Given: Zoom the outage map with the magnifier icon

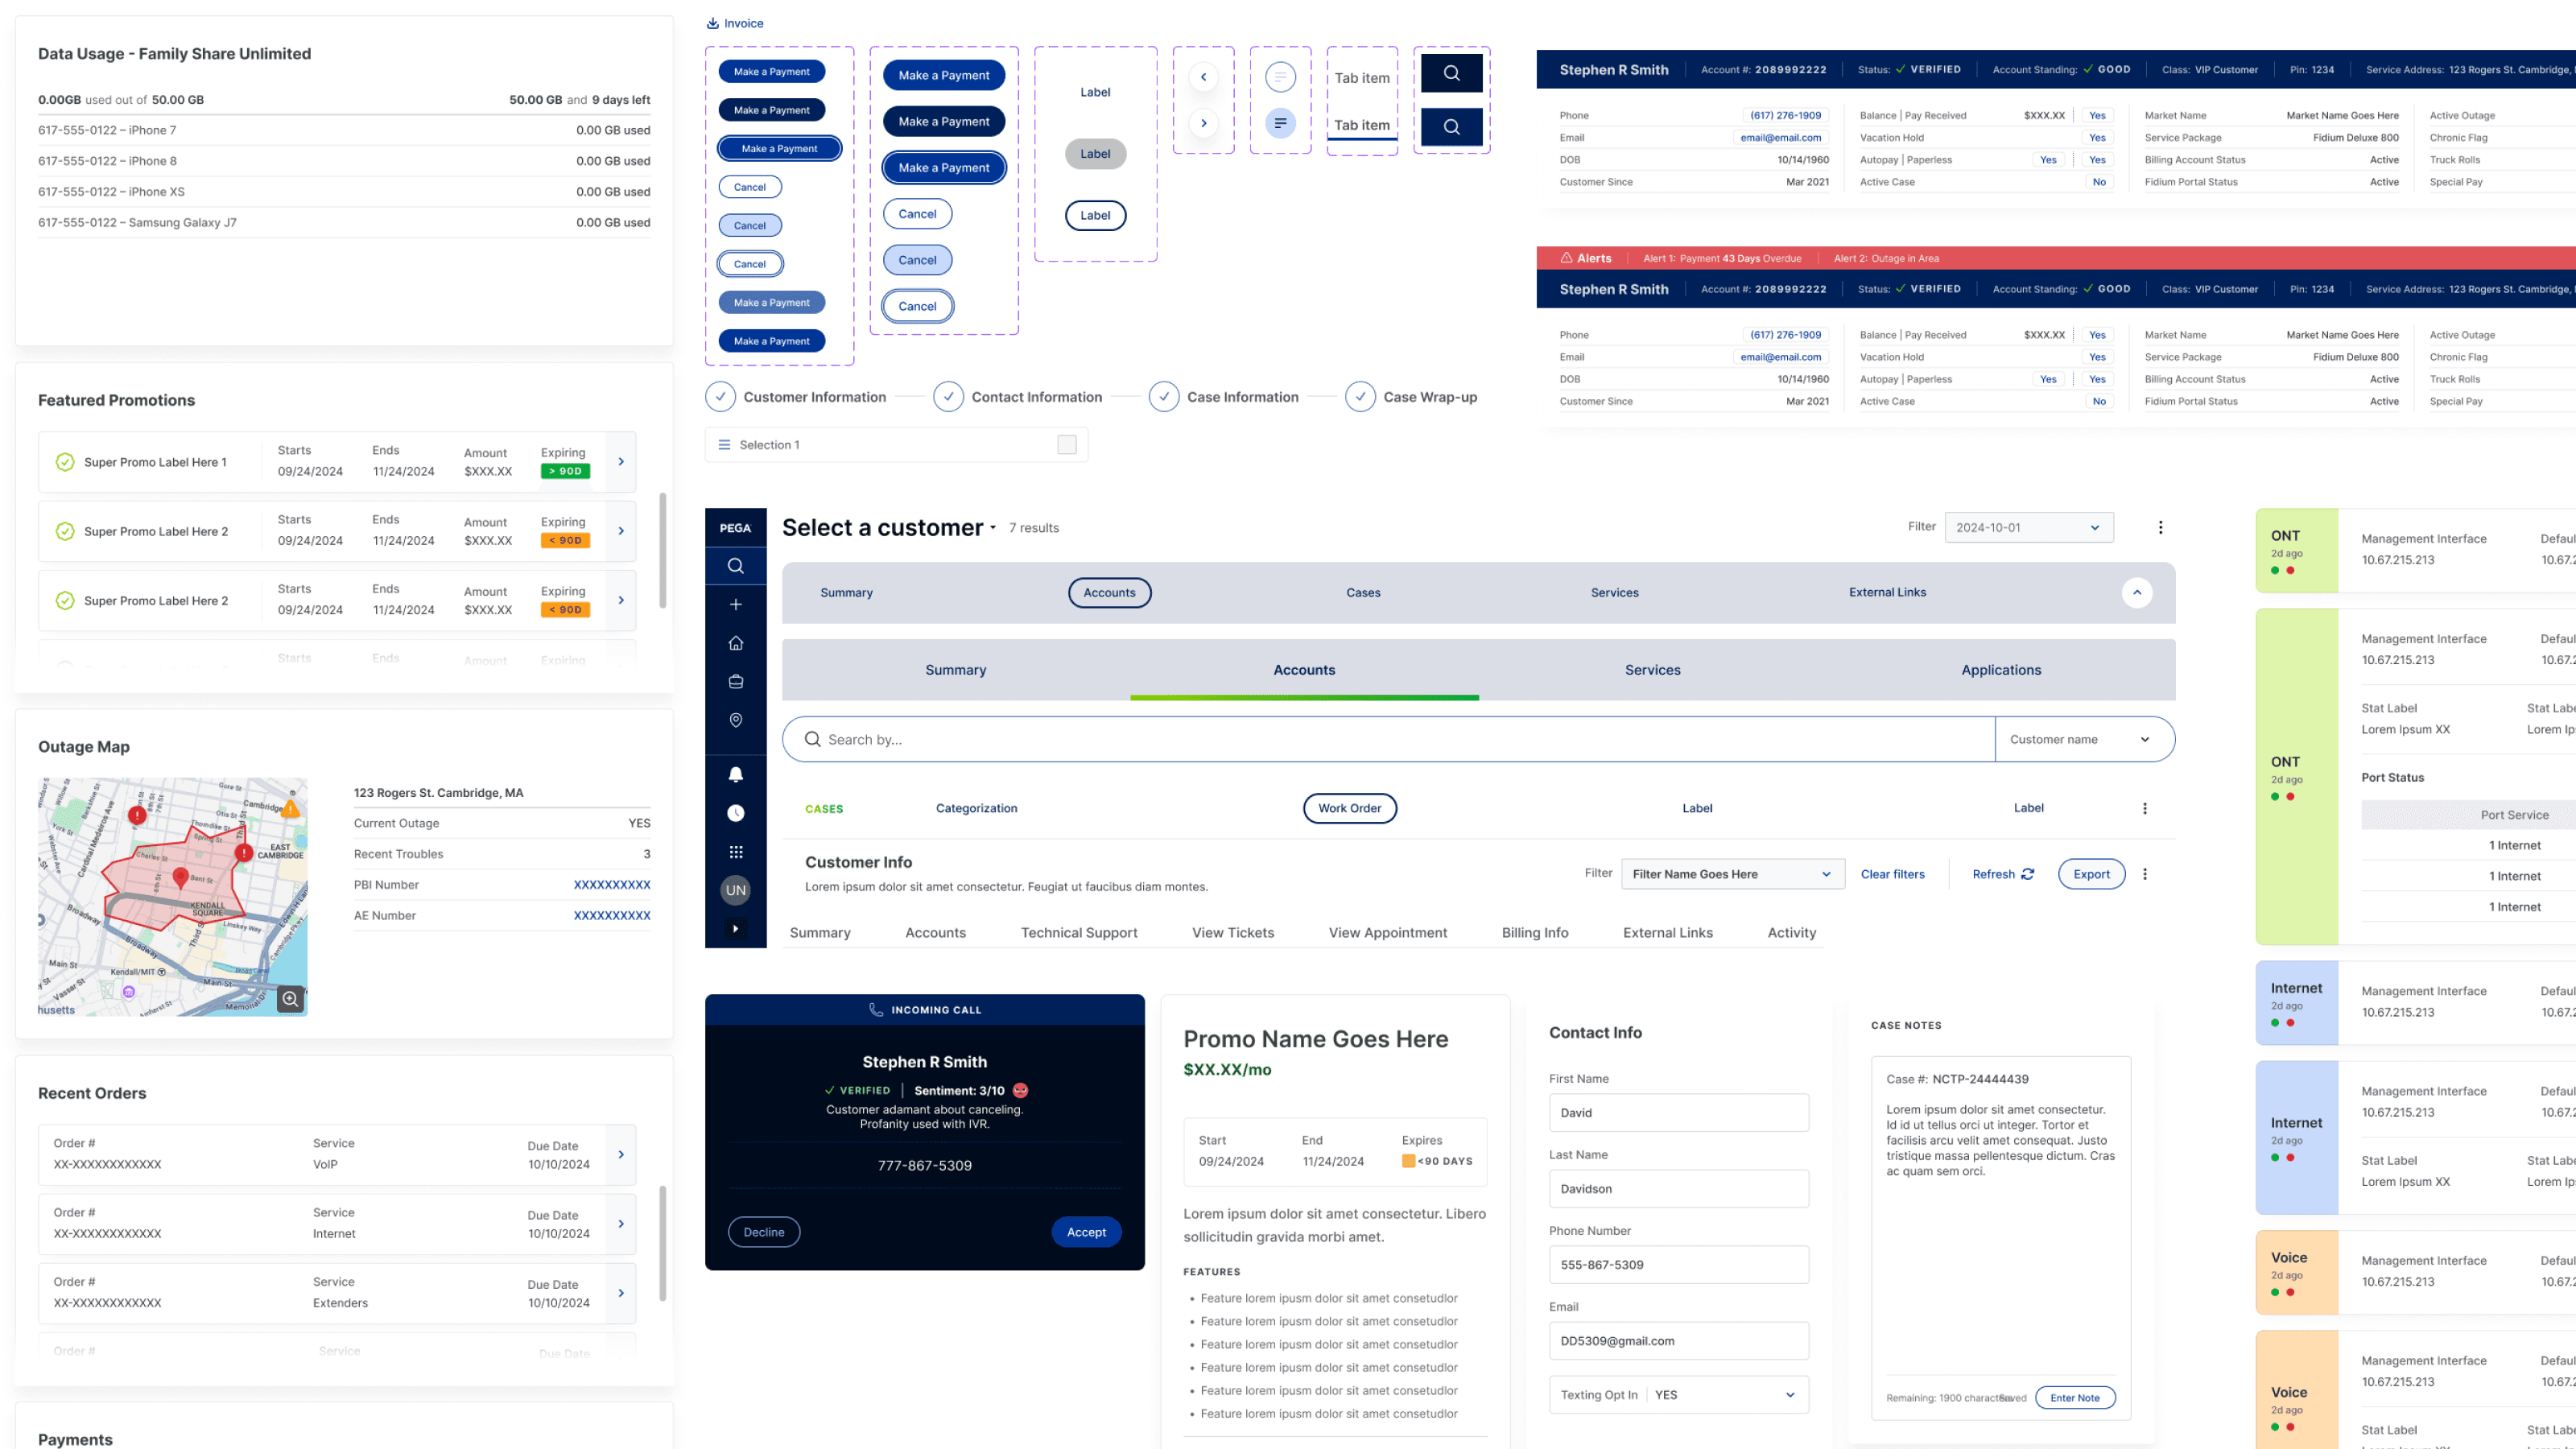Looking at the screenshot, I should pyautogui.click(x=290, y=998).
